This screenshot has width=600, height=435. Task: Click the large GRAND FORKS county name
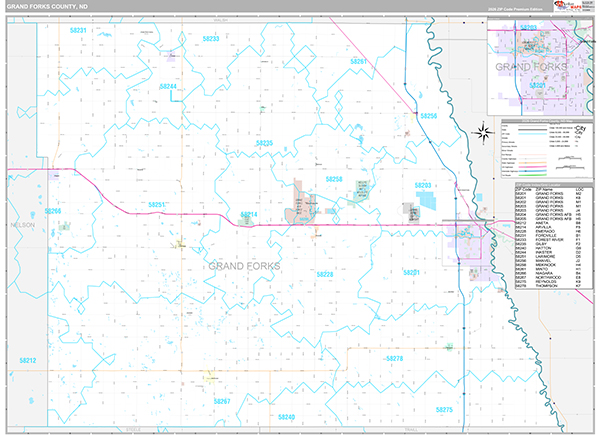(x=244, y=266)
